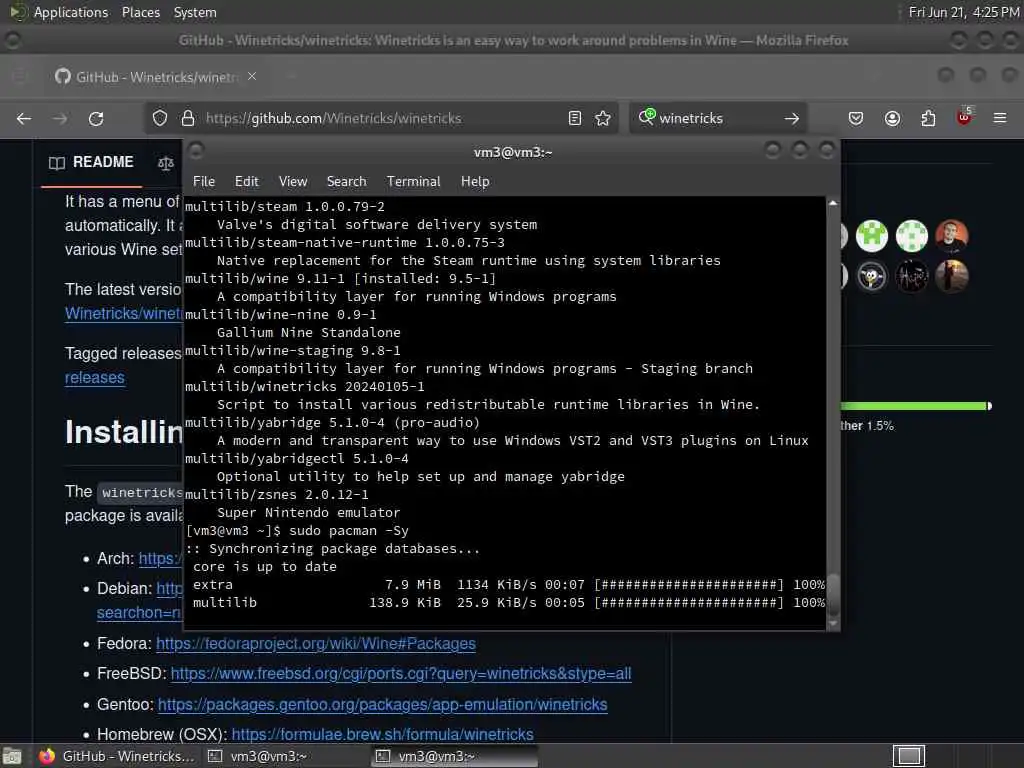Image resolution: width=1024 pixels, height=768 pixels.
Task: Select the README tab on GitHub
Action: click(x=91, y=162)
